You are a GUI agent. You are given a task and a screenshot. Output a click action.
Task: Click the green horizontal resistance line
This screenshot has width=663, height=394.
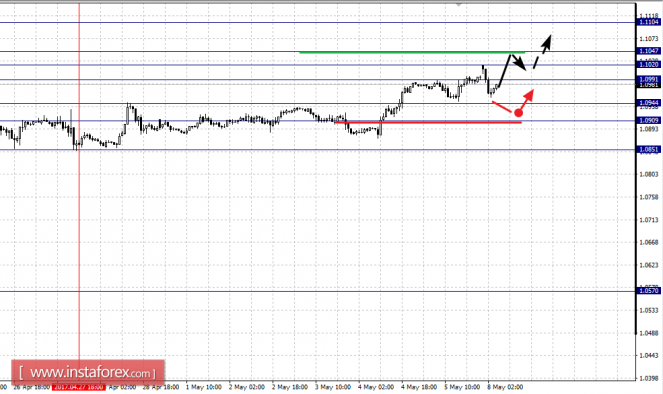click(x=412, y=52)
